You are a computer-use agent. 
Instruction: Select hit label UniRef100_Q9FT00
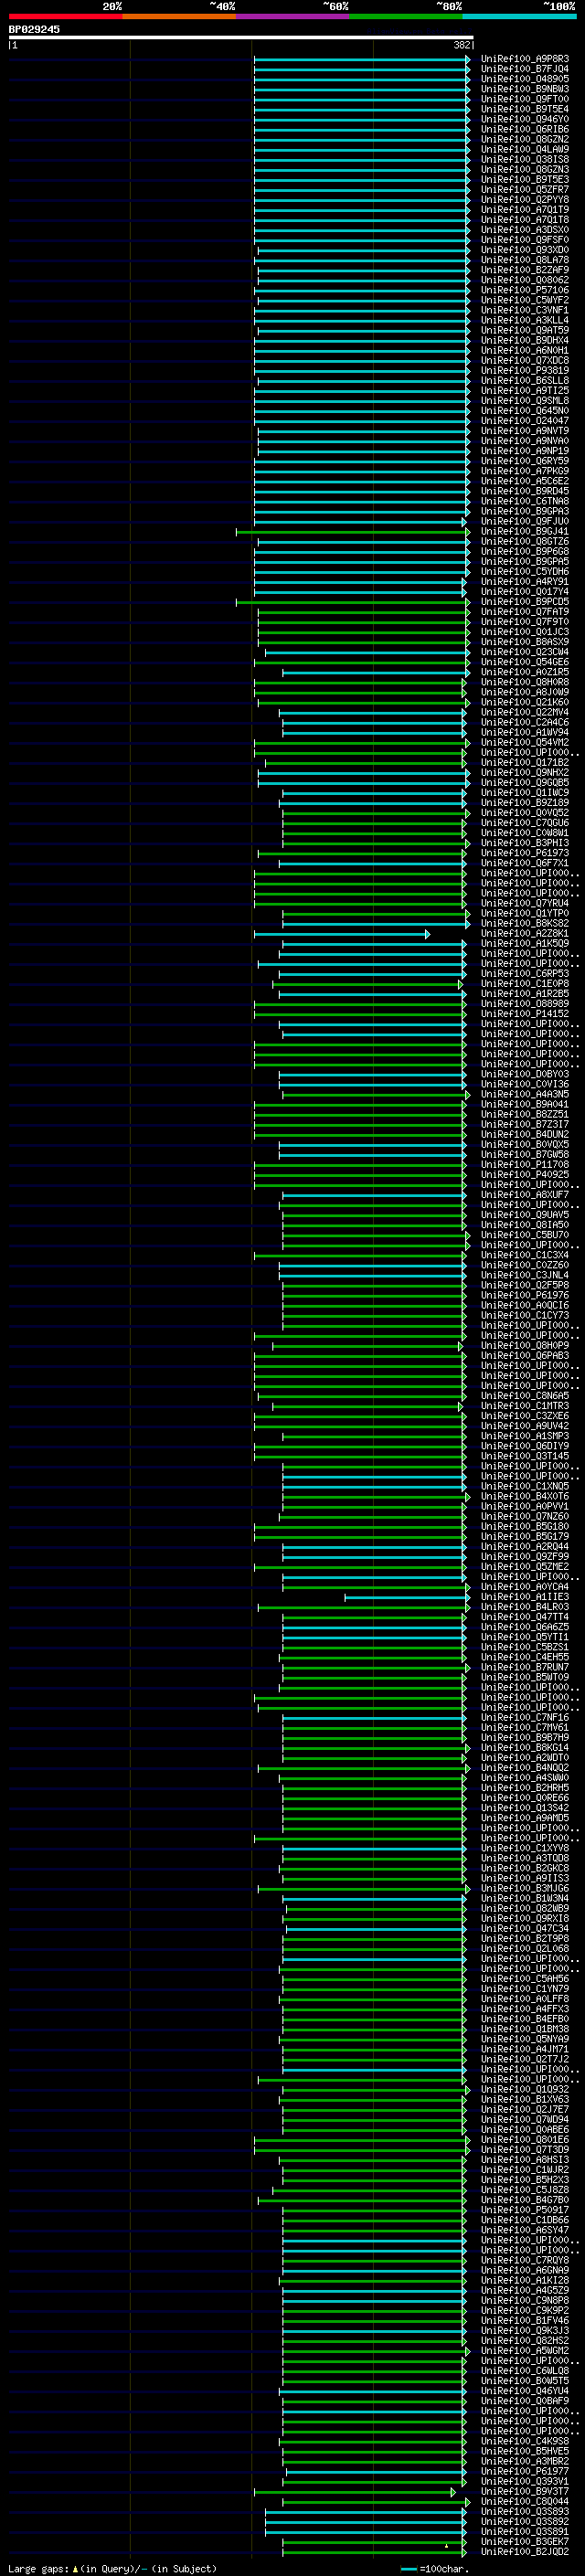525,99
